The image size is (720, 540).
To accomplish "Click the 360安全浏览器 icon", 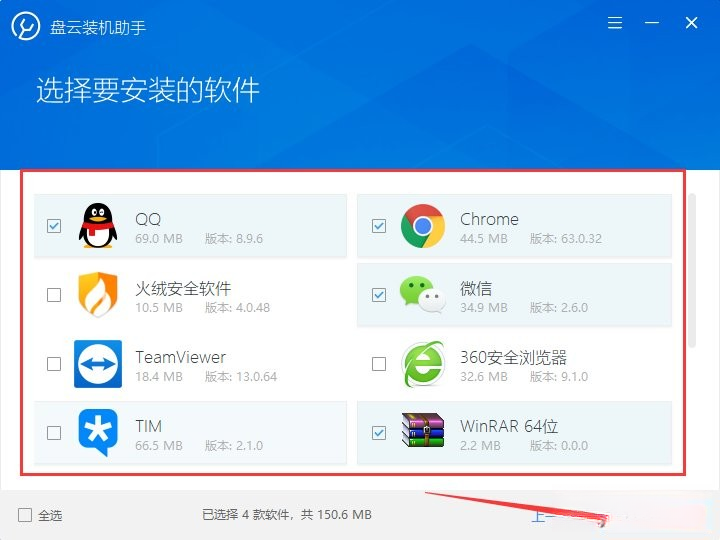I will [x=423, y=364].
